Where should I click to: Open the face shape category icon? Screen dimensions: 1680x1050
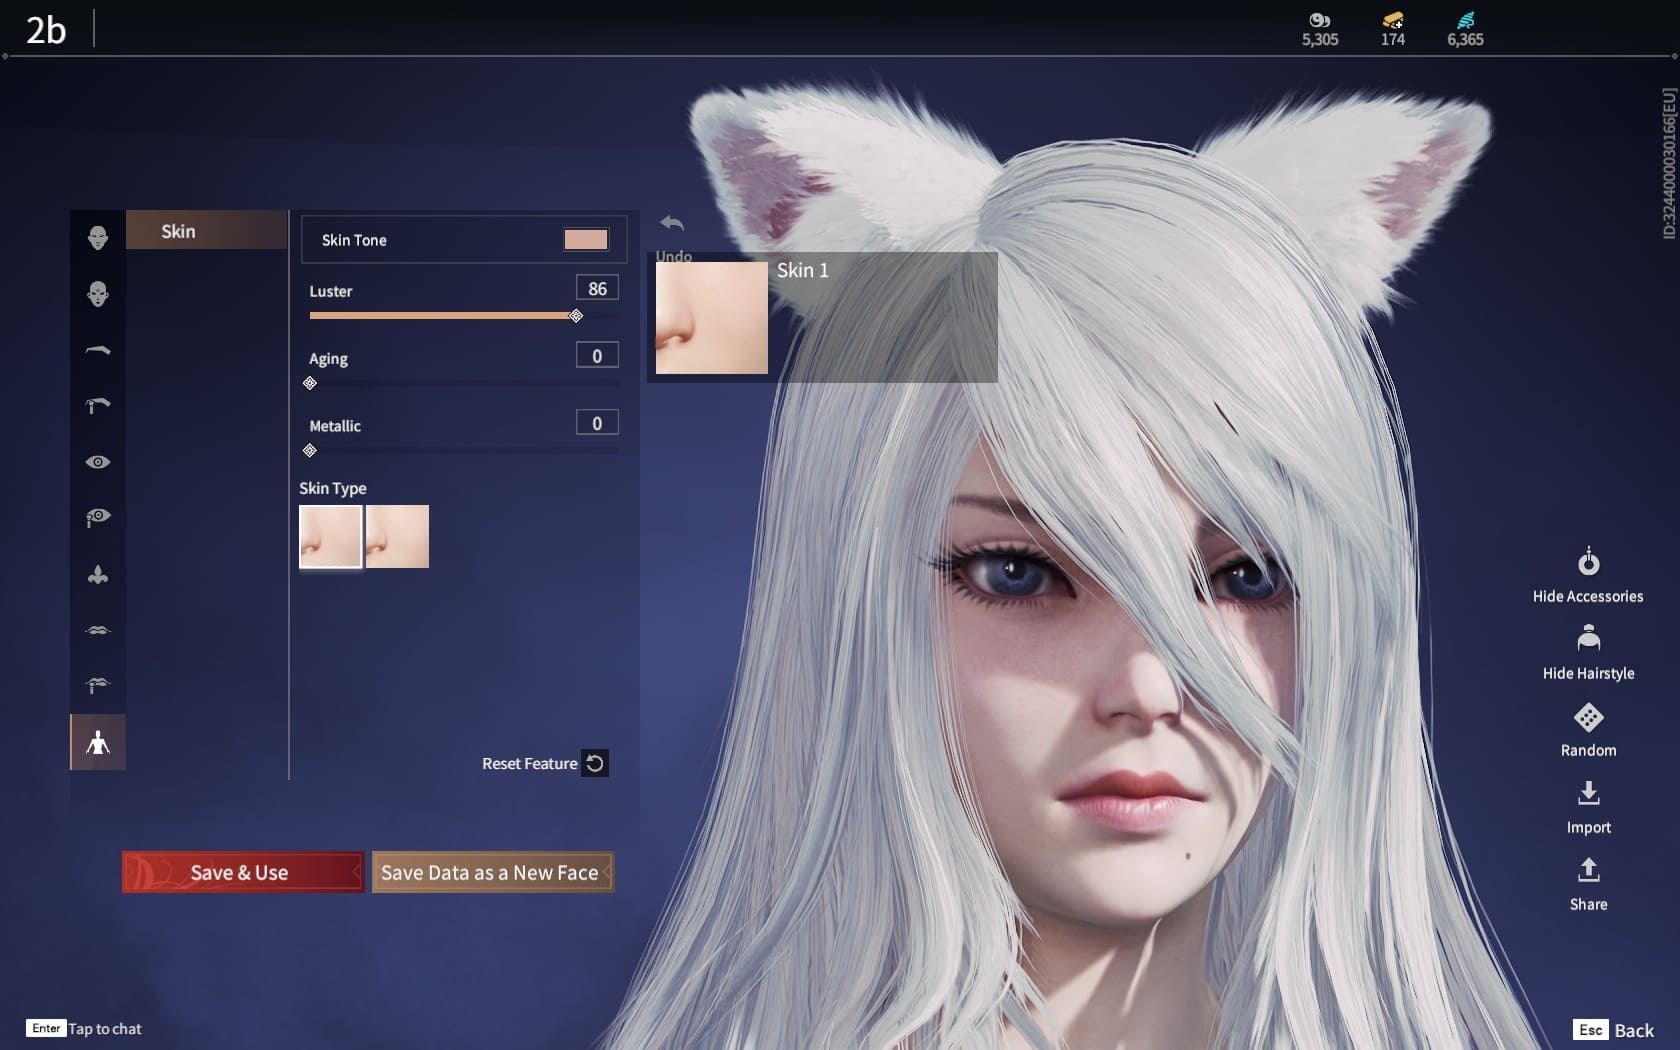pyautogui.click(x=98, y=238)
